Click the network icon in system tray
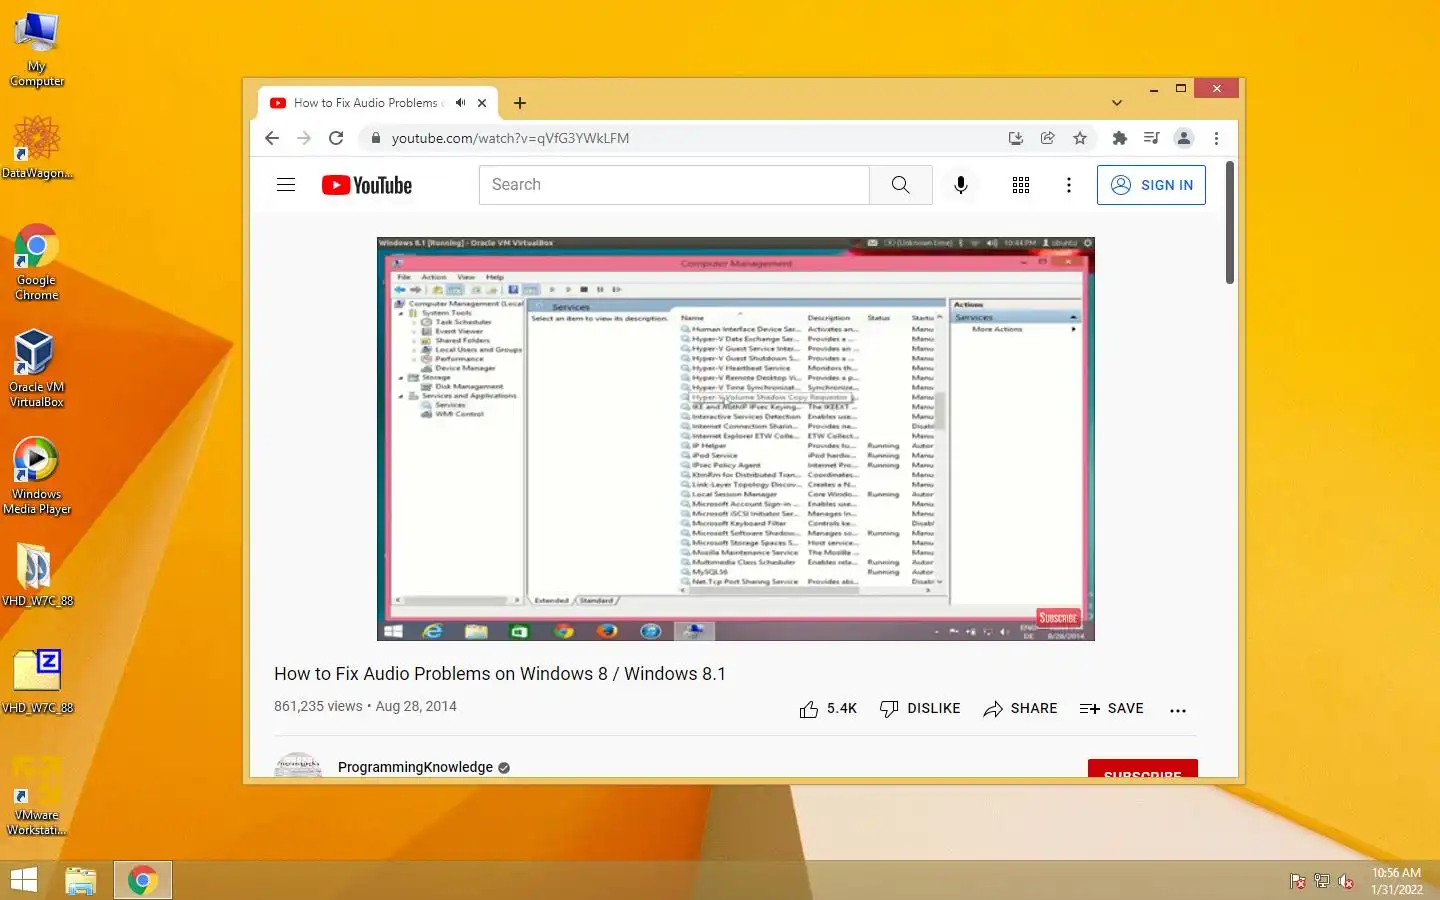 pos(1322,881)
